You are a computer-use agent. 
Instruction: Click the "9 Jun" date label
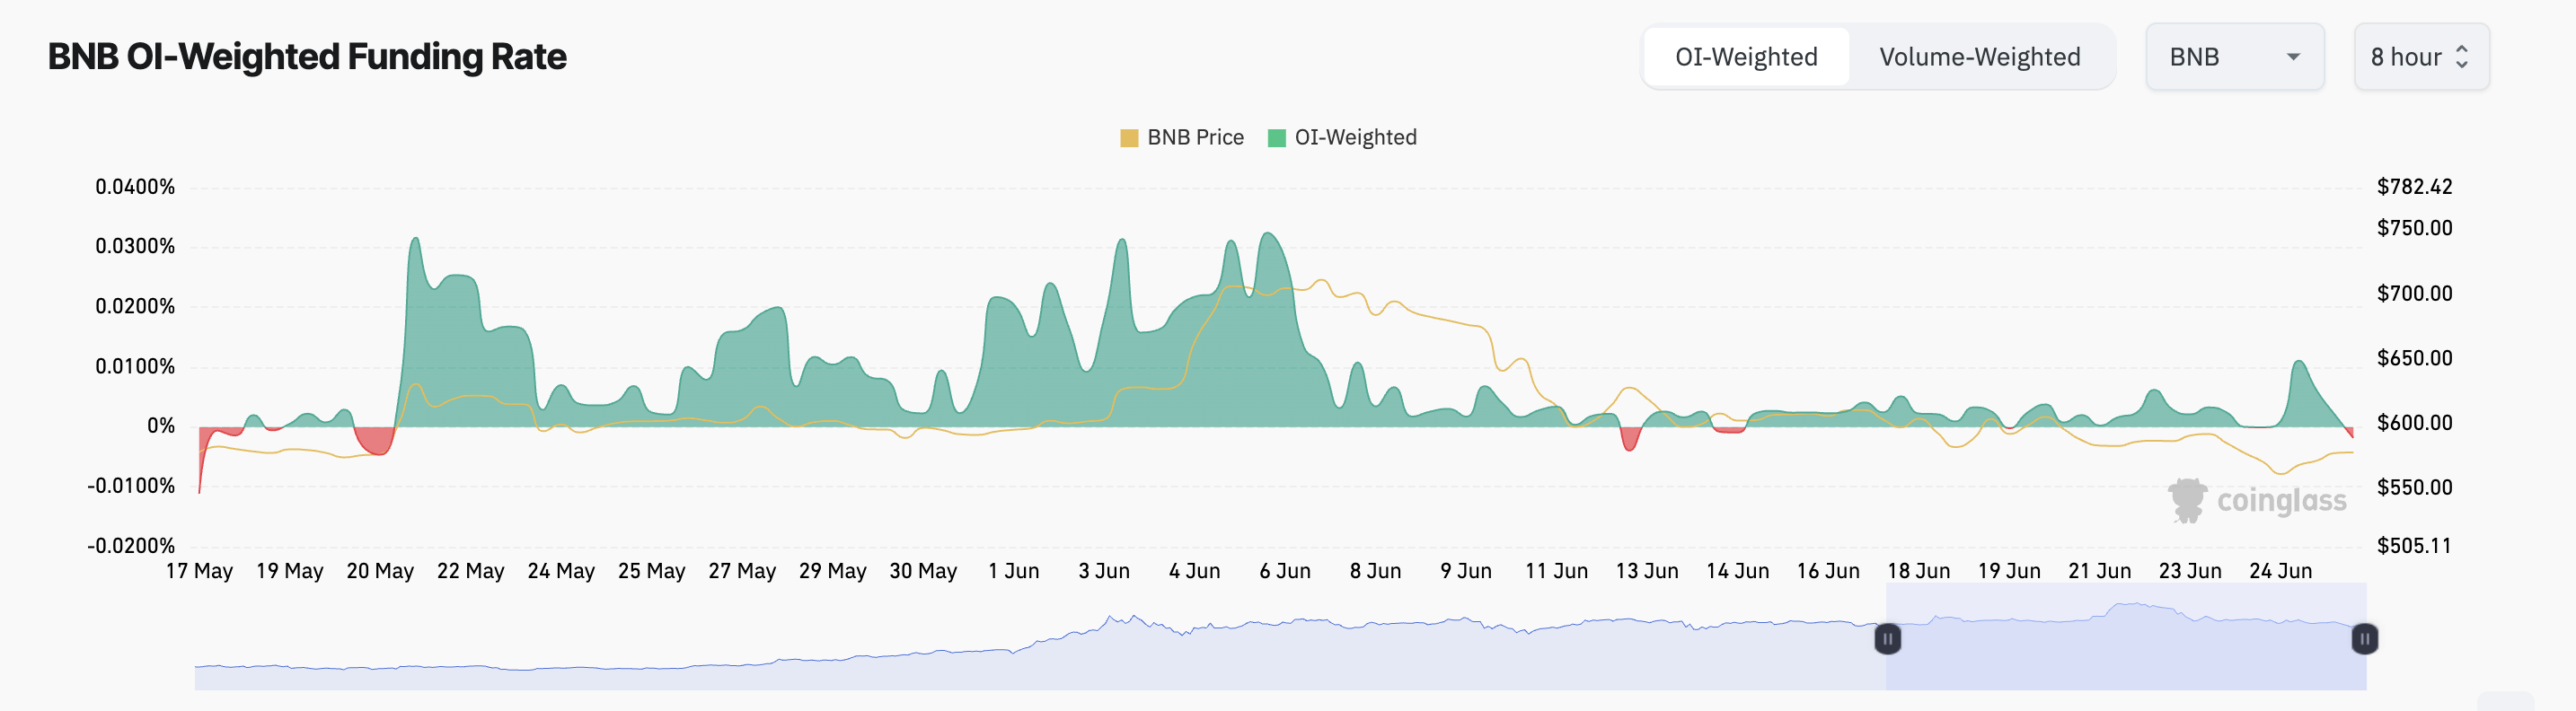pos(1466,571)
